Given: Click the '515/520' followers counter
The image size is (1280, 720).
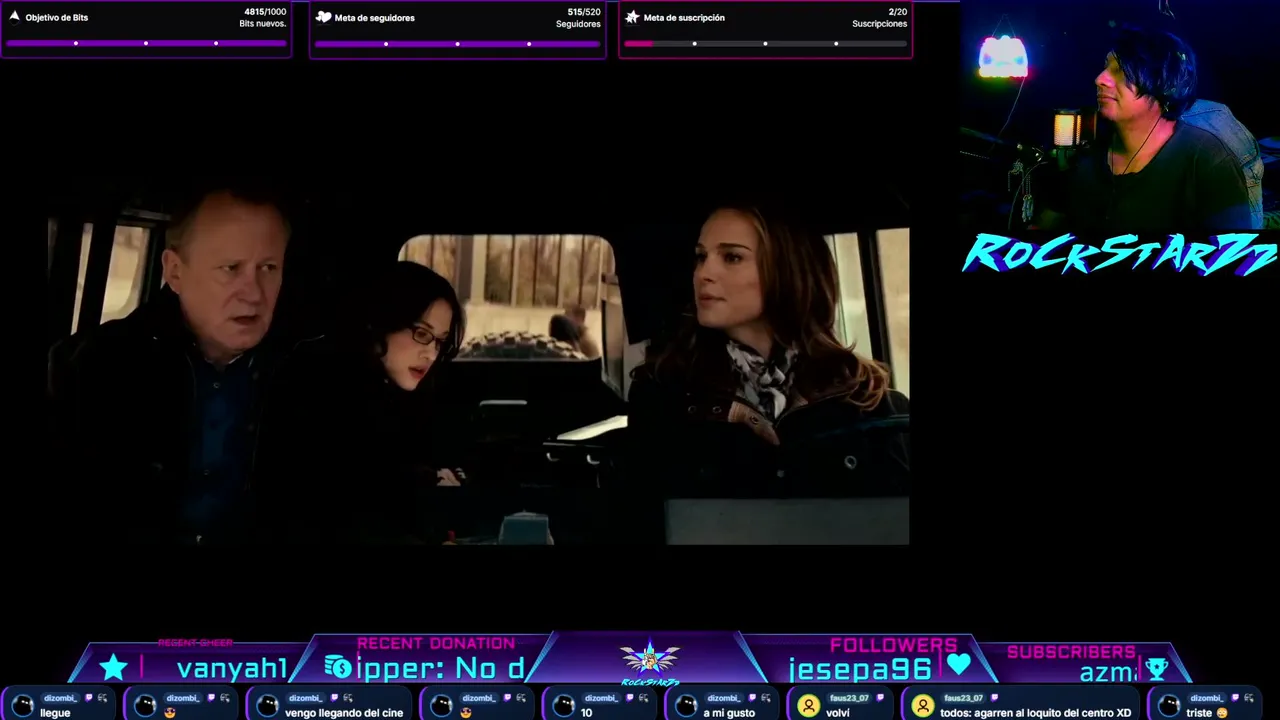Looking at the screenshot, I should (584, 12).
